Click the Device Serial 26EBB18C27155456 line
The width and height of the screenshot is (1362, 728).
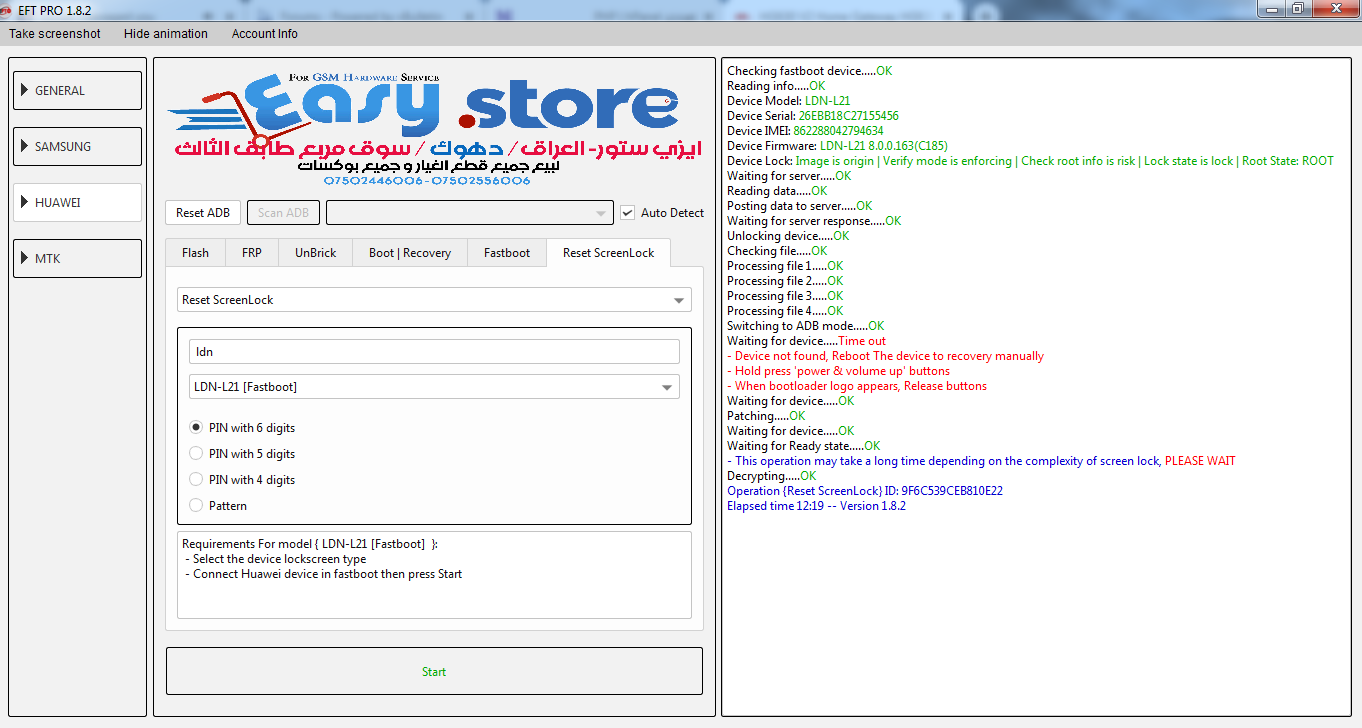813,116
